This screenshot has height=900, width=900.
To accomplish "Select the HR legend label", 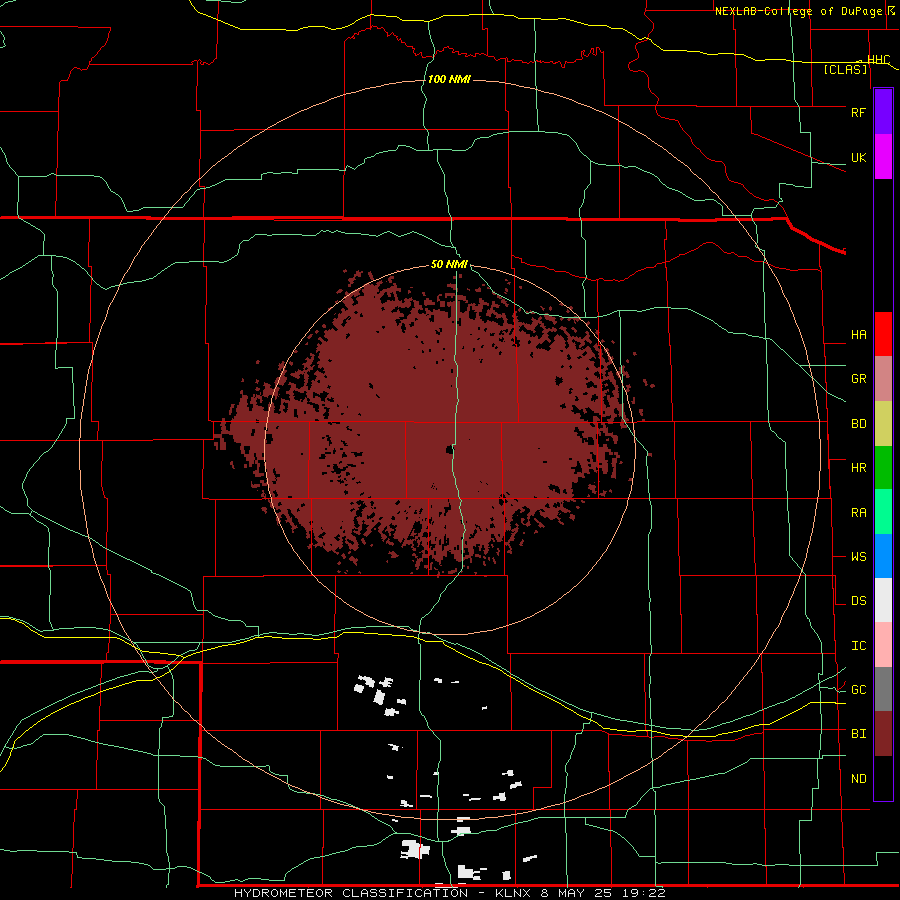I will (x=858, y=468).
